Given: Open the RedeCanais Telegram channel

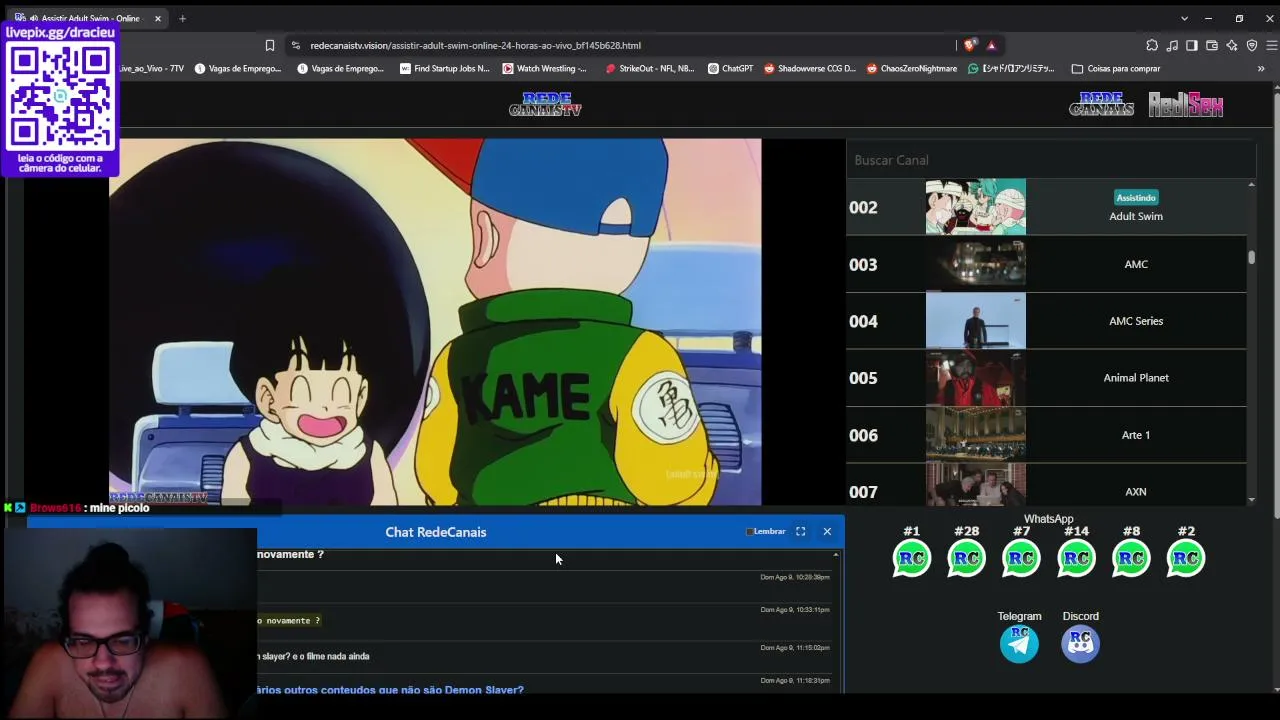Looking at the screenshot, I should (x=1019, y=643).
